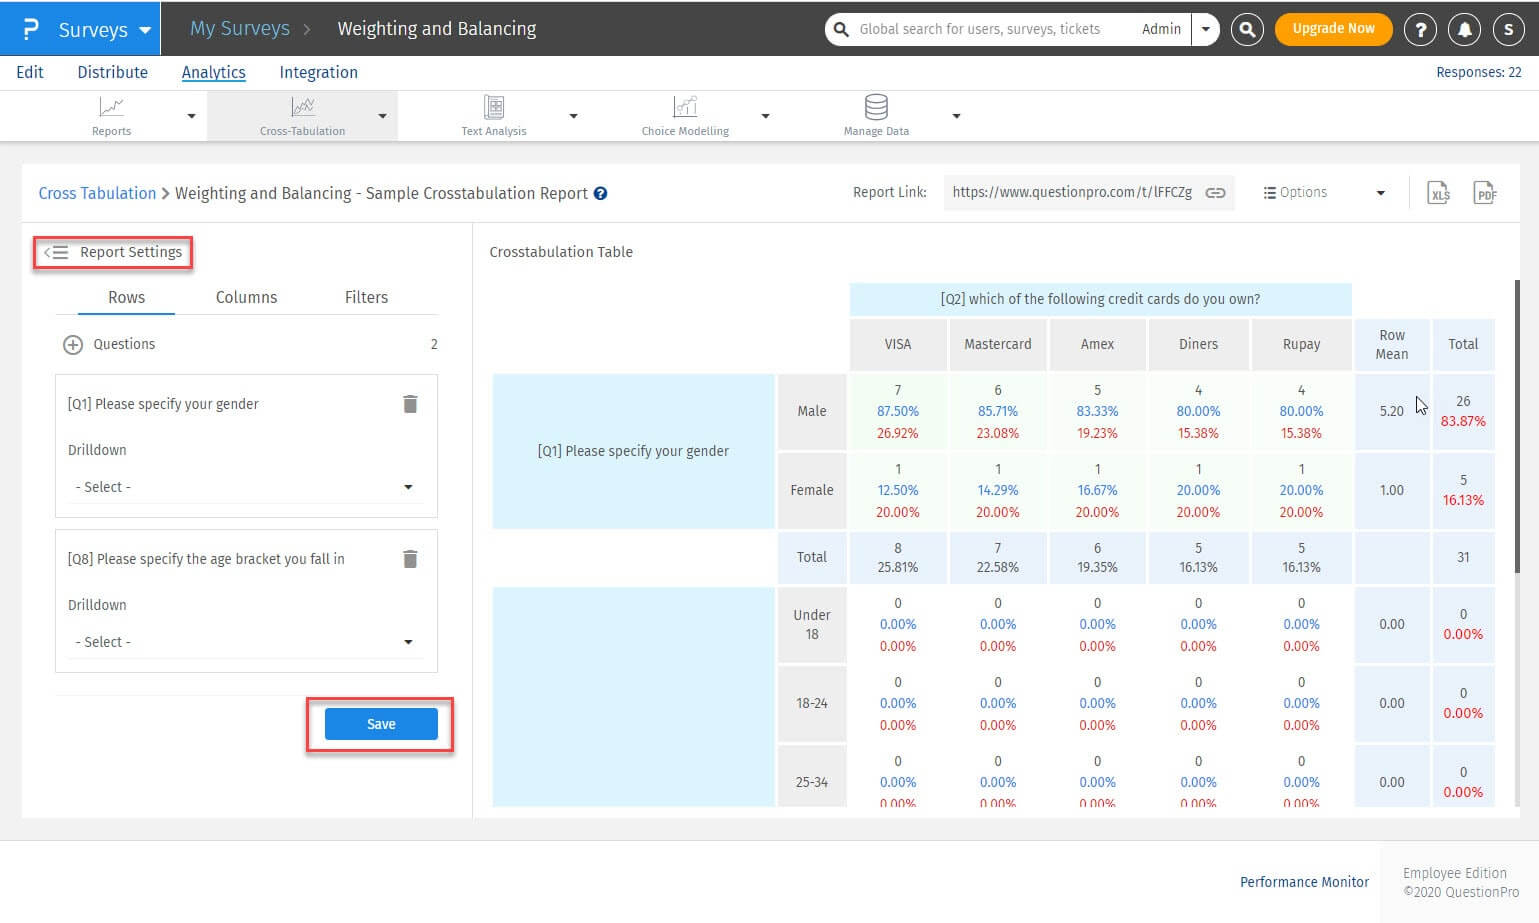
Task: Open help via the question mark icon
Action: (x=1419, y=29)
